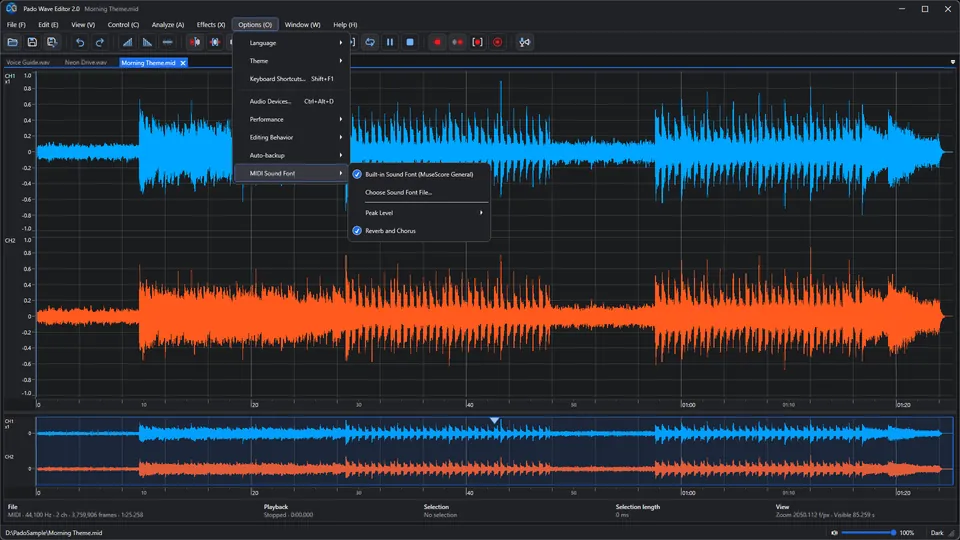Screen dimensions: 960x540
Task: Open the Help menu
Action: pyautogui.click(x=345, y=24)
